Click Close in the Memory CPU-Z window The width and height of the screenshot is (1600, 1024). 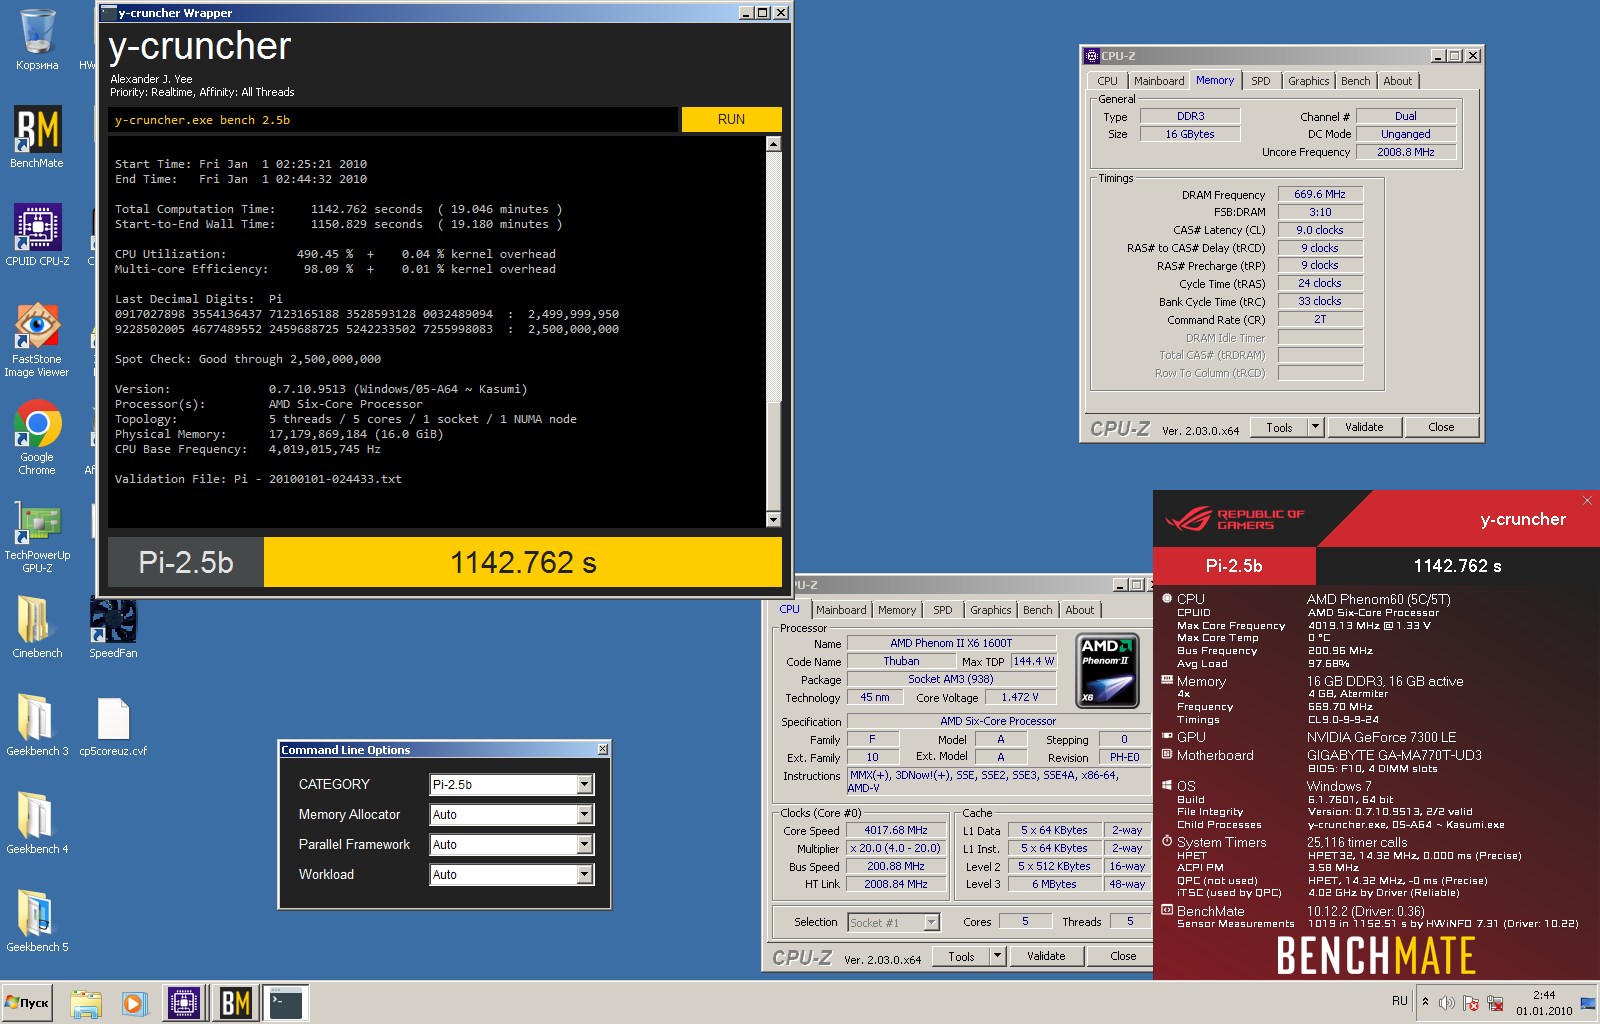click(x=1441, y=427)
